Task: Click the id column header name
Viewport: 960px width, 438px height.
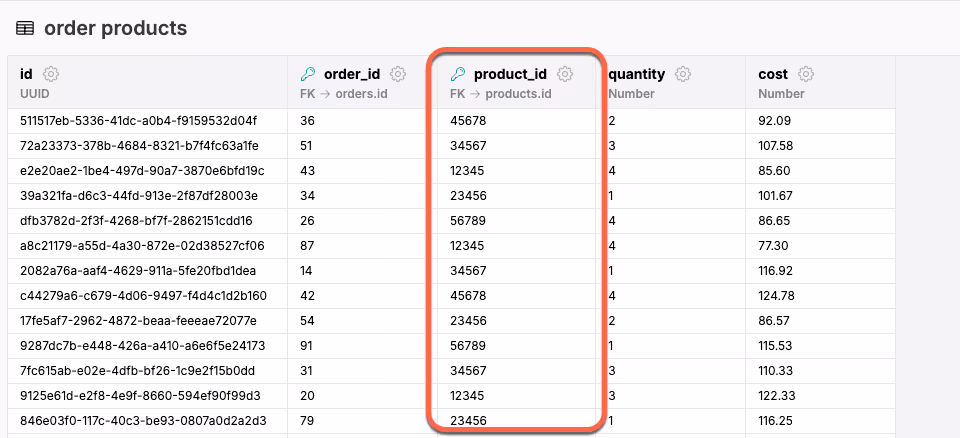Action: (26, 74)
